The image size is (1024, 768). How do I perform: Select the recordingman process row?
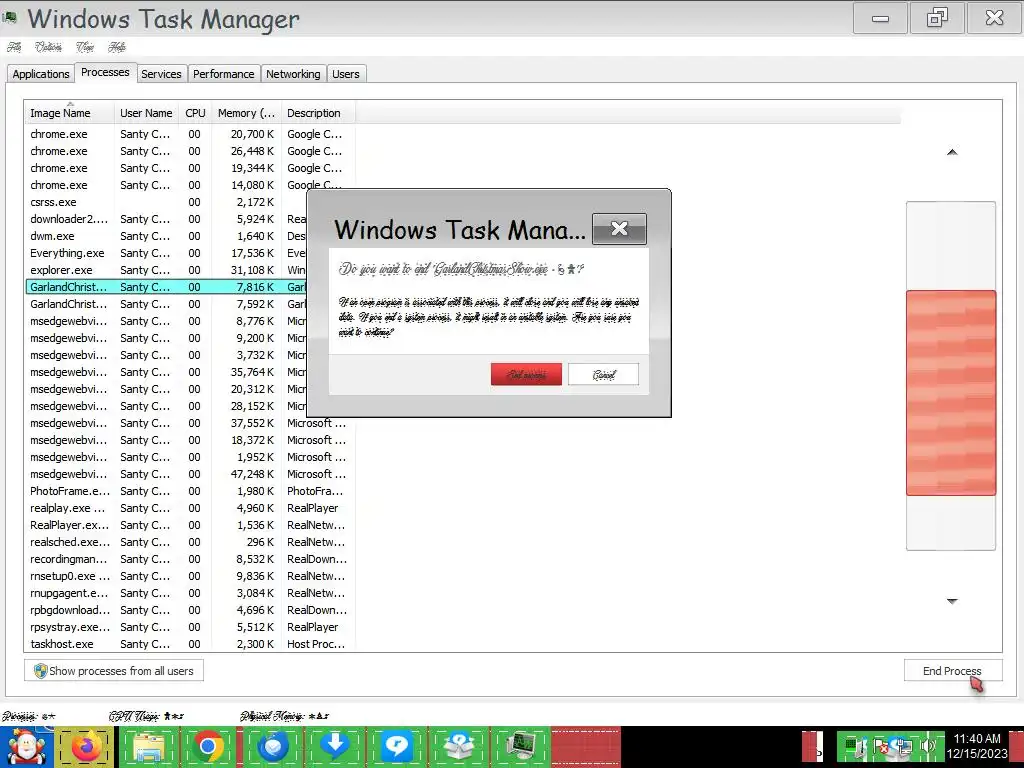coord(189,558)
